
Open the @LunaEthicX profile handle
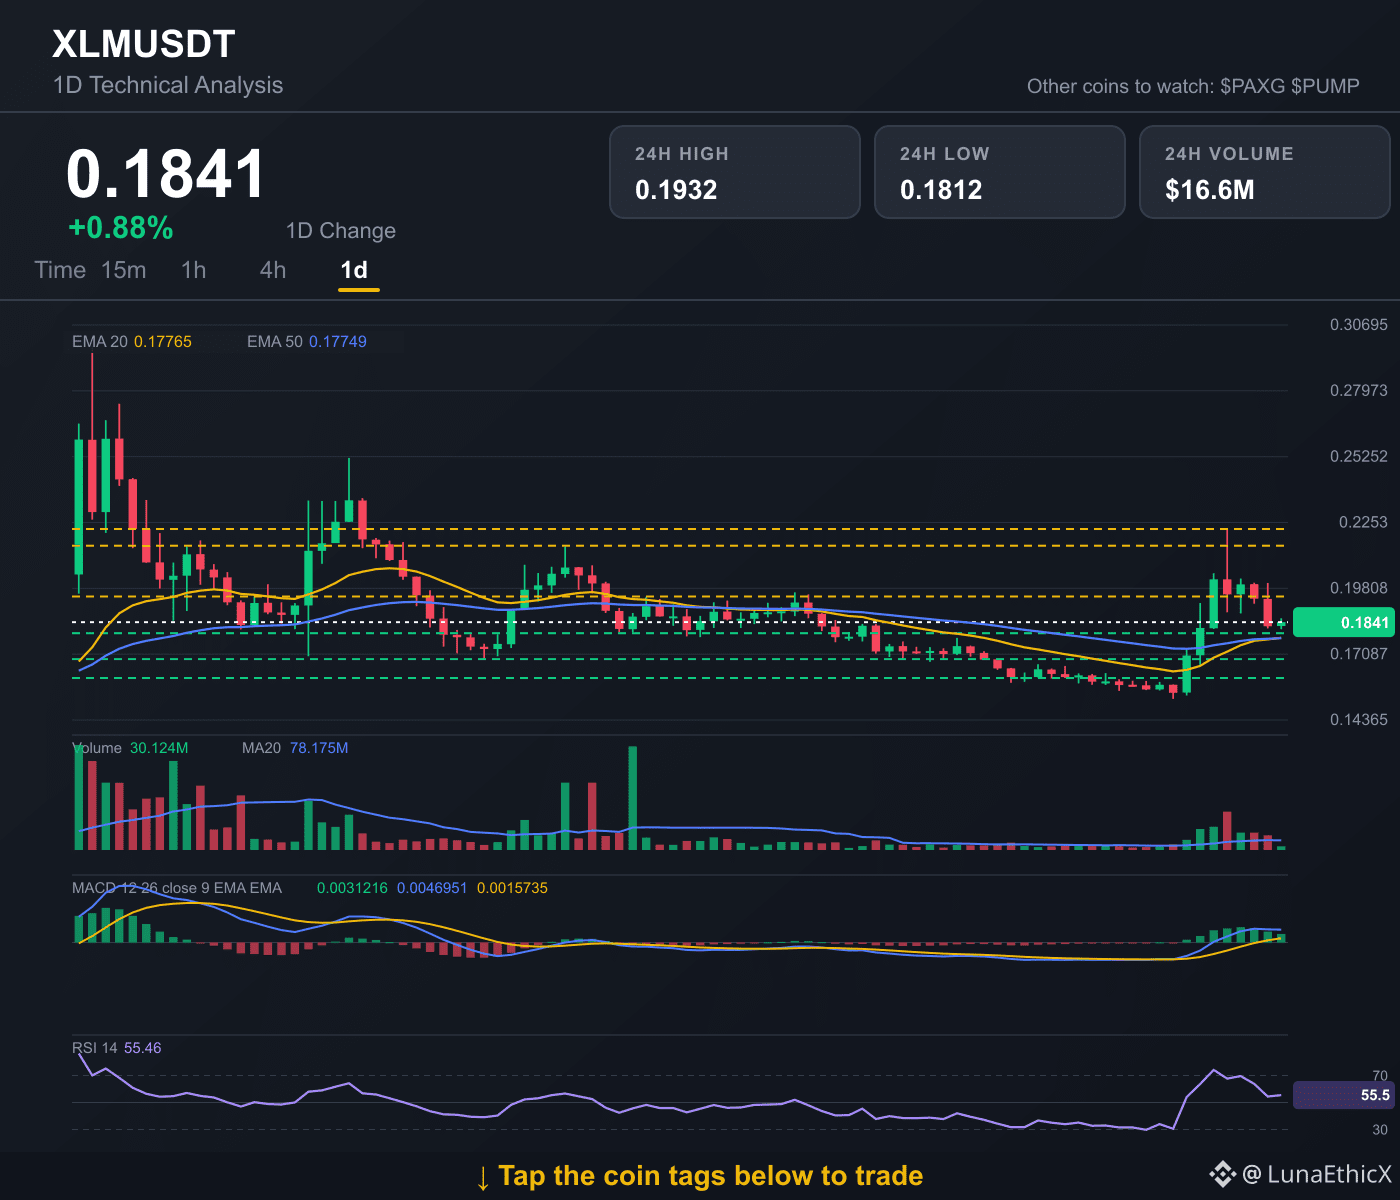tap(1317, 1174)
